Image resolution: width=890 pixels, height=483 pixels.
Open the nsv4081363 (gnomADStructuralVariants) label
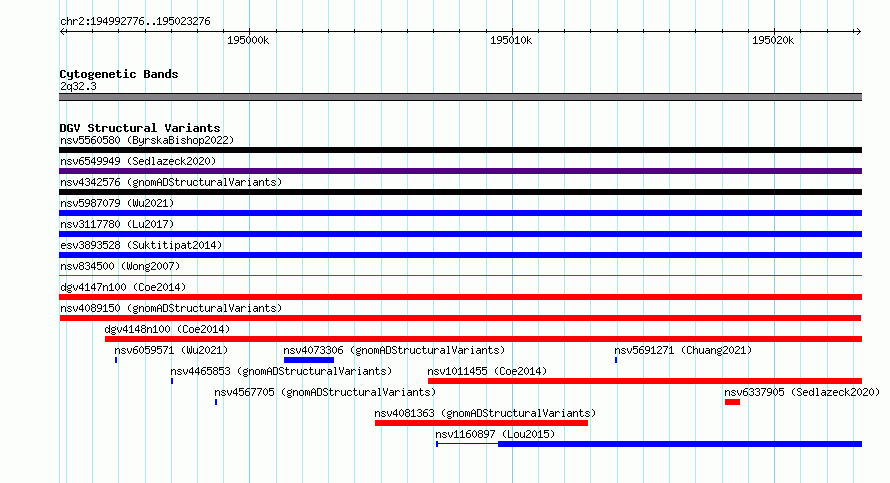(x=485, y=413)
